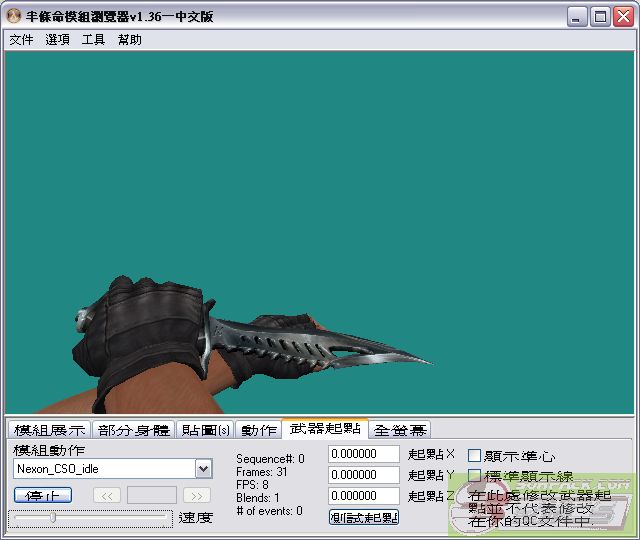This screenshot has height=540, width=640.
Task: Select the 武器起點 tab
Action: (x=325, y=429)
